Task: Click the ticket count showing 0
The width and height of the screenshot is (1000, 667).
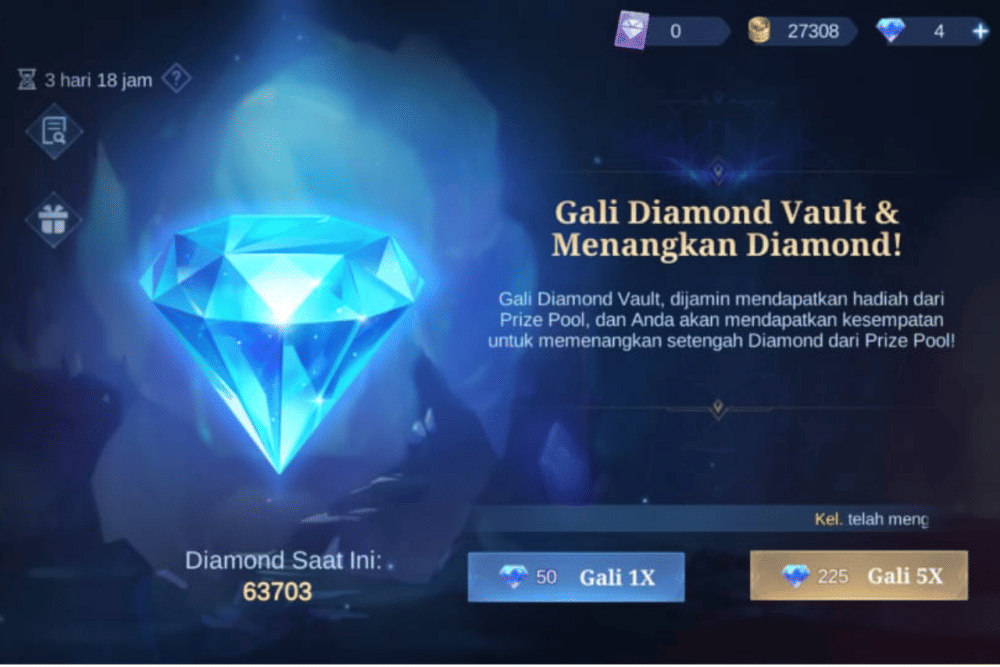Action: [675, 31]
